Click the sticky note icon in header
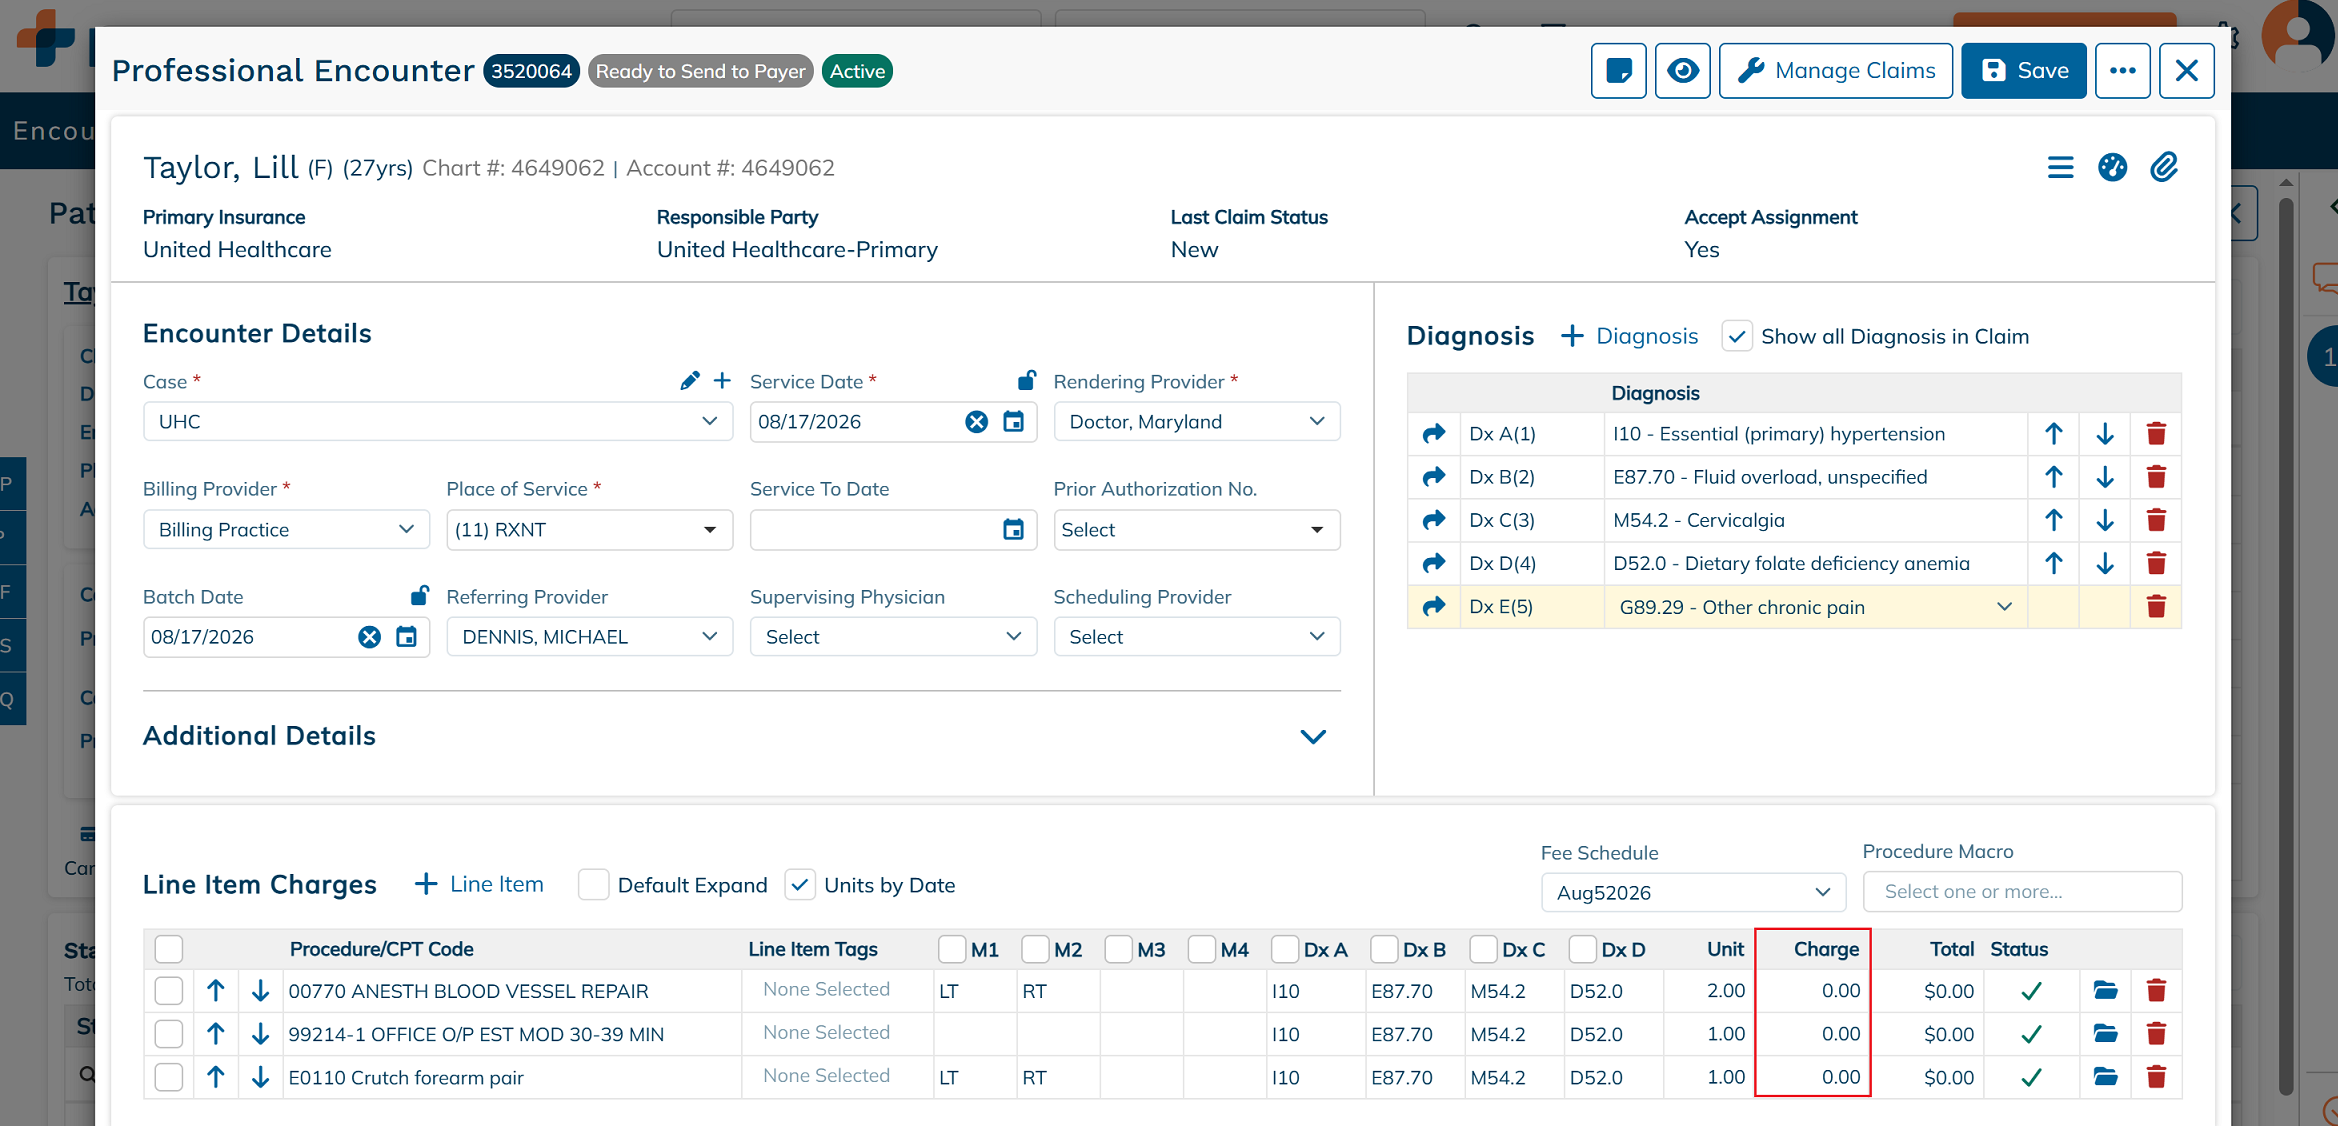Viewport: 2338px width, 1126px height. 1618,71
